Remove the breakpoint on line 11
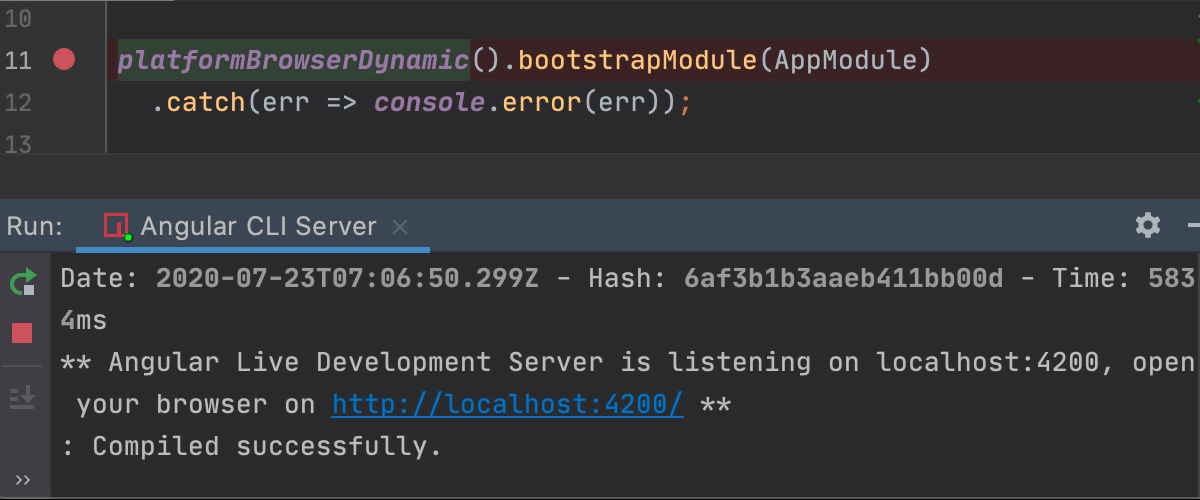 pyautogui.click(x=64, y=61)
